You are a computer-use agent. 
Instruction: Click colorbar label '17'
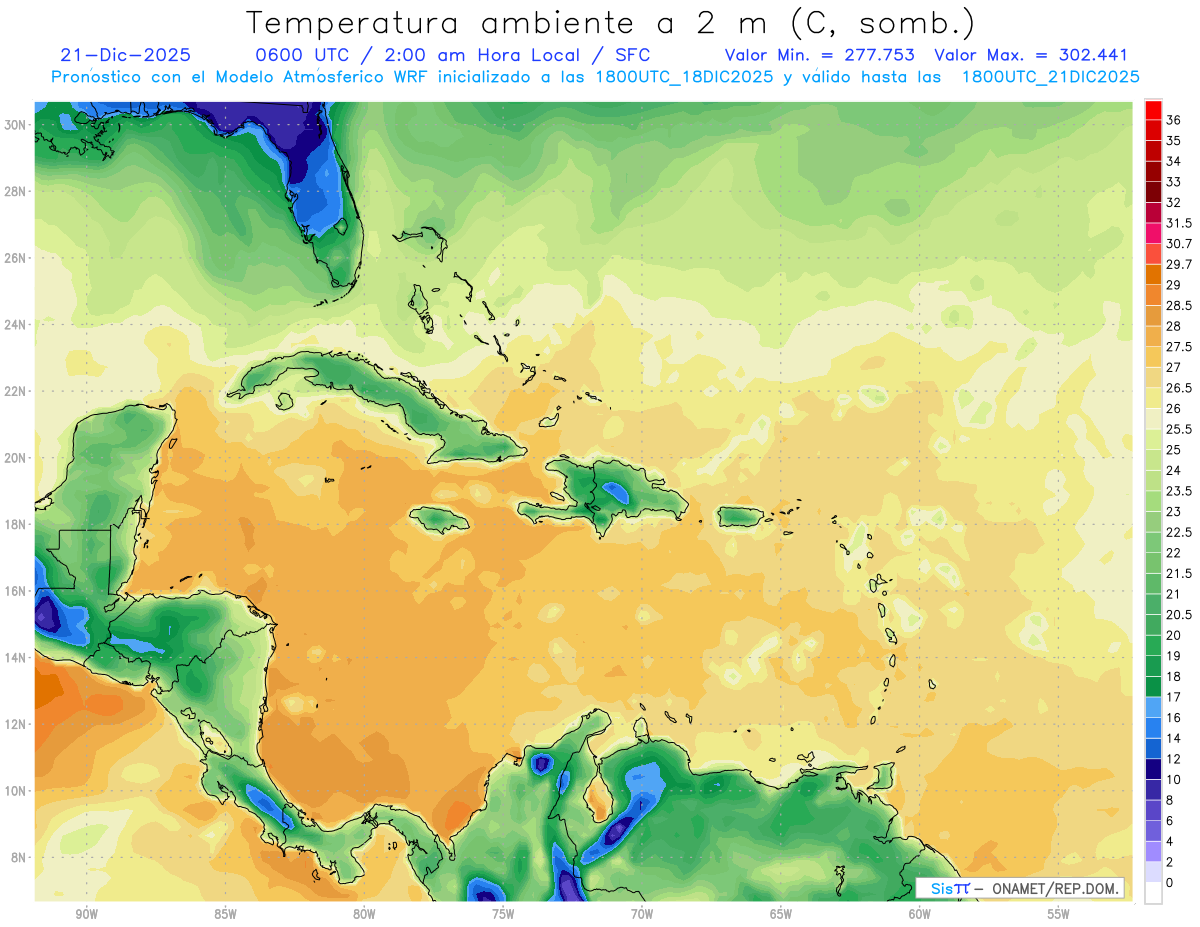tap(1173, 697)
